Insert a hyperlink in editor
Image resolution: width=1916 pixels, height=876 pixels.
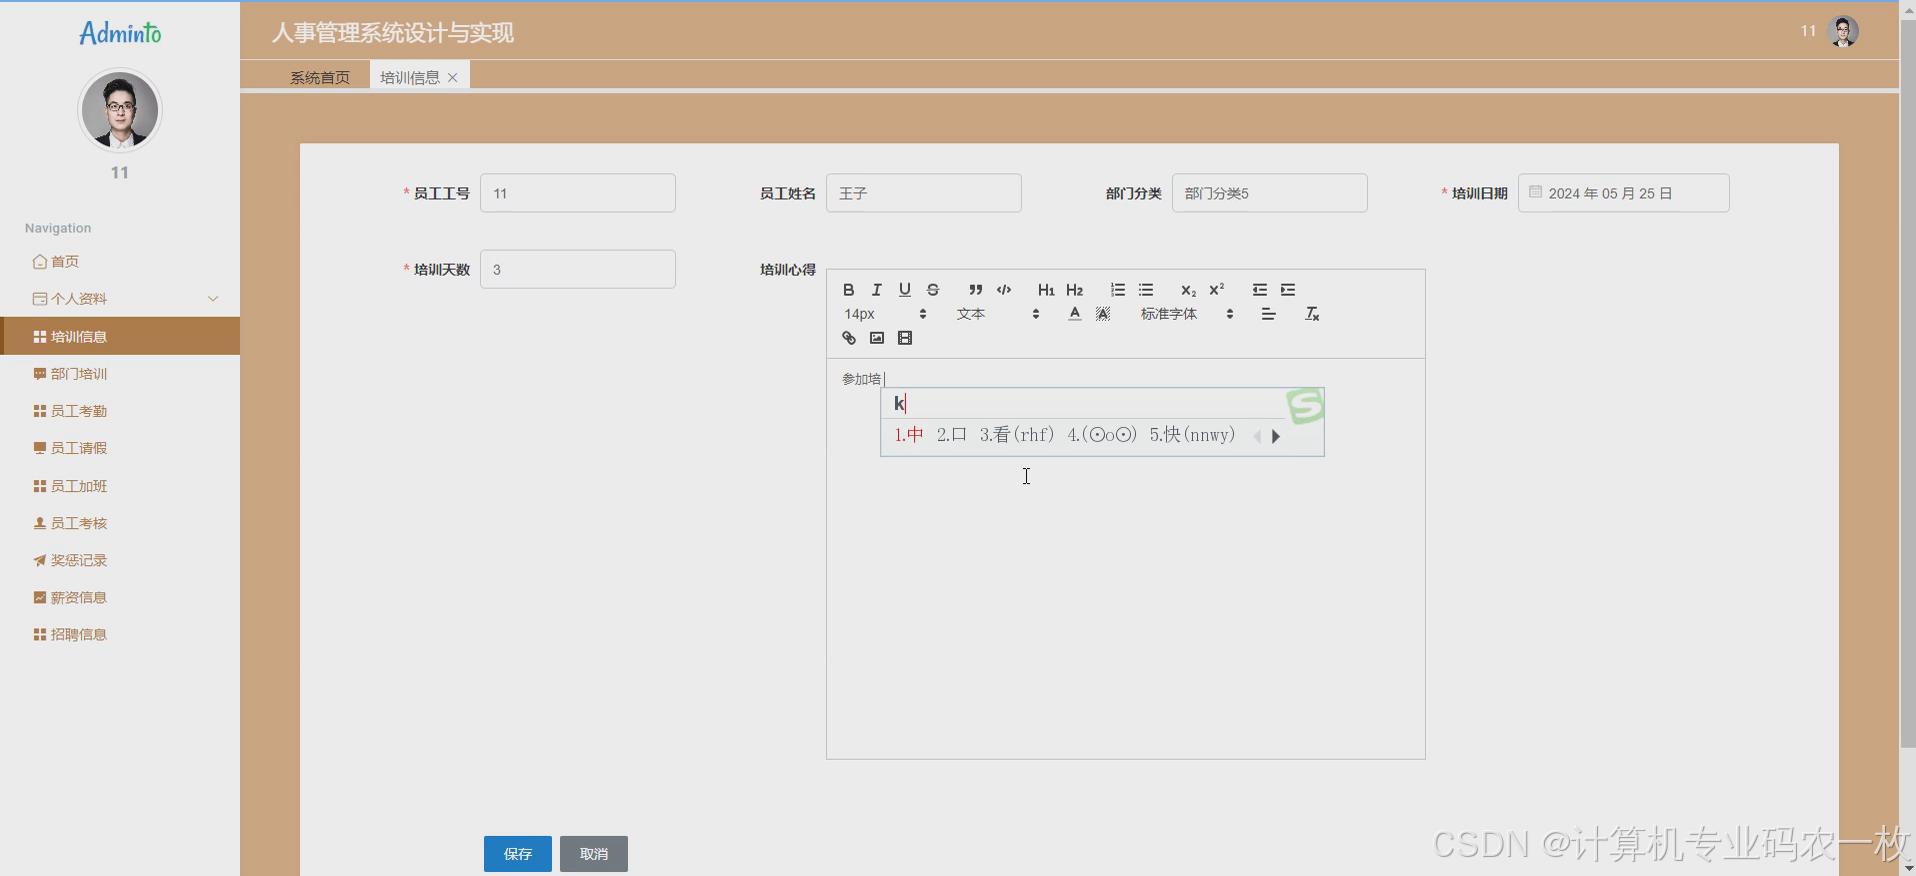pos(848,338)
